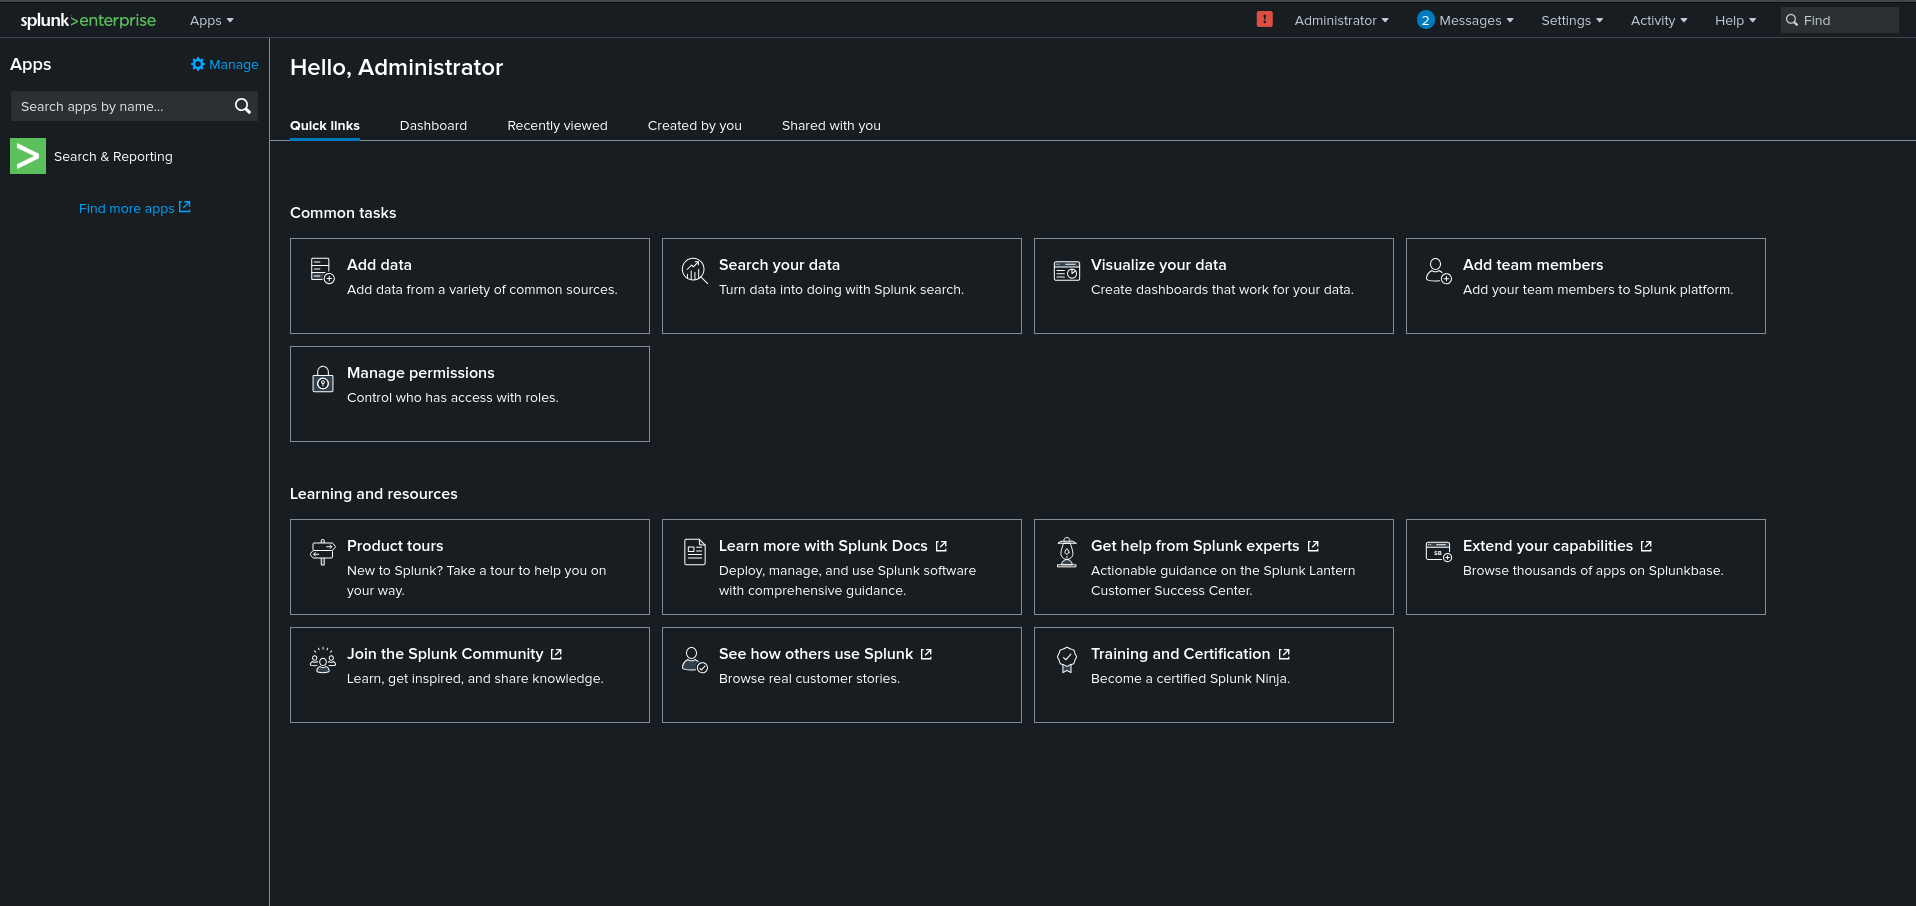The image size is (1916, 906).
Task: Switch to Created by you tab
Action: (694, 125)
